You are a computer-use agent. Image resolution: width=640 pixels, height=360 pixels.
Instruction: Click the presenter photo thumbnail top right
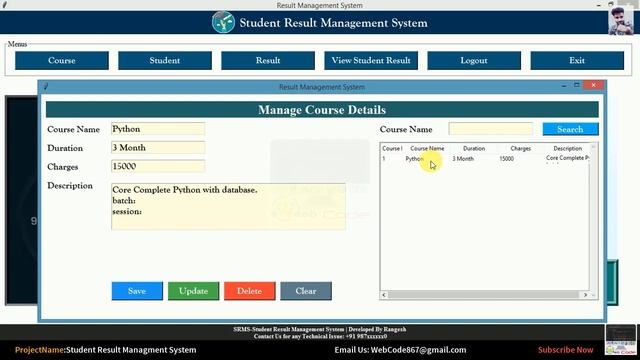tap(621, 21)
